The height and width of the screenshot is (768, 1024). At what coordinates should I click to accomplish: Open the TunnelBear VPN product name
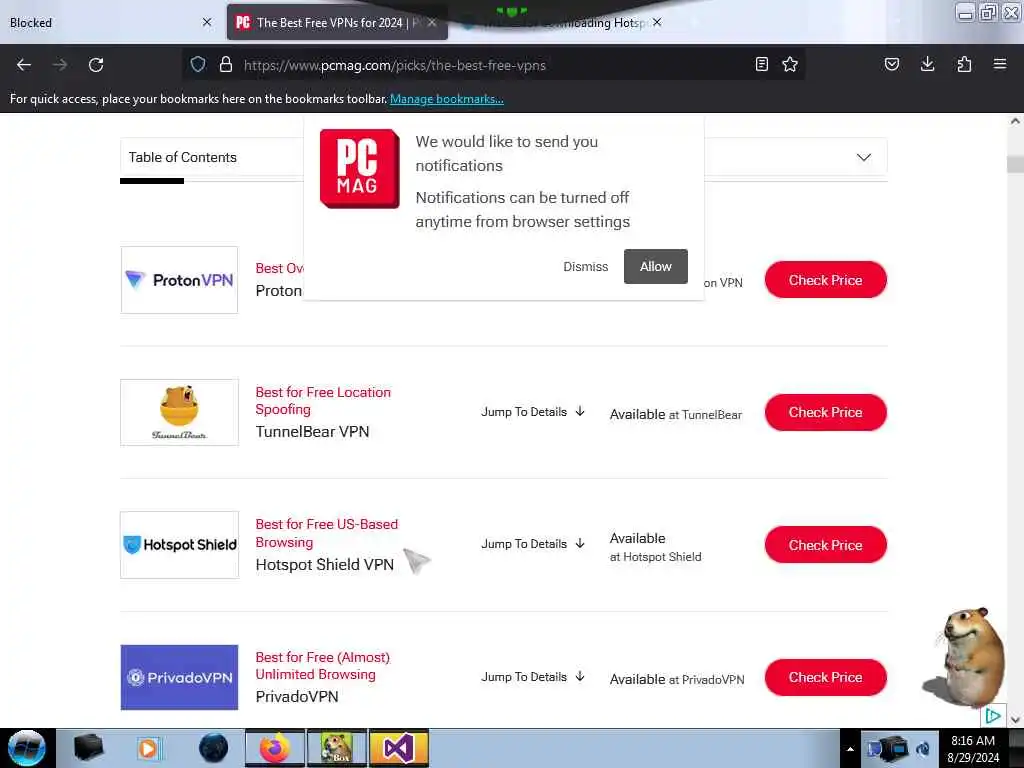tap(312, 432)
